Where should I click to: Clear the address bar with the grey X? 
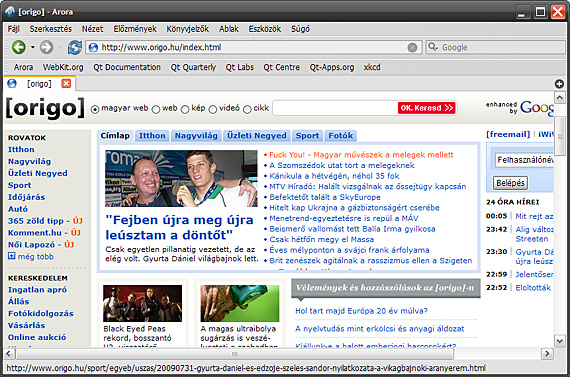pyautogui.click(x=412, y=47)
